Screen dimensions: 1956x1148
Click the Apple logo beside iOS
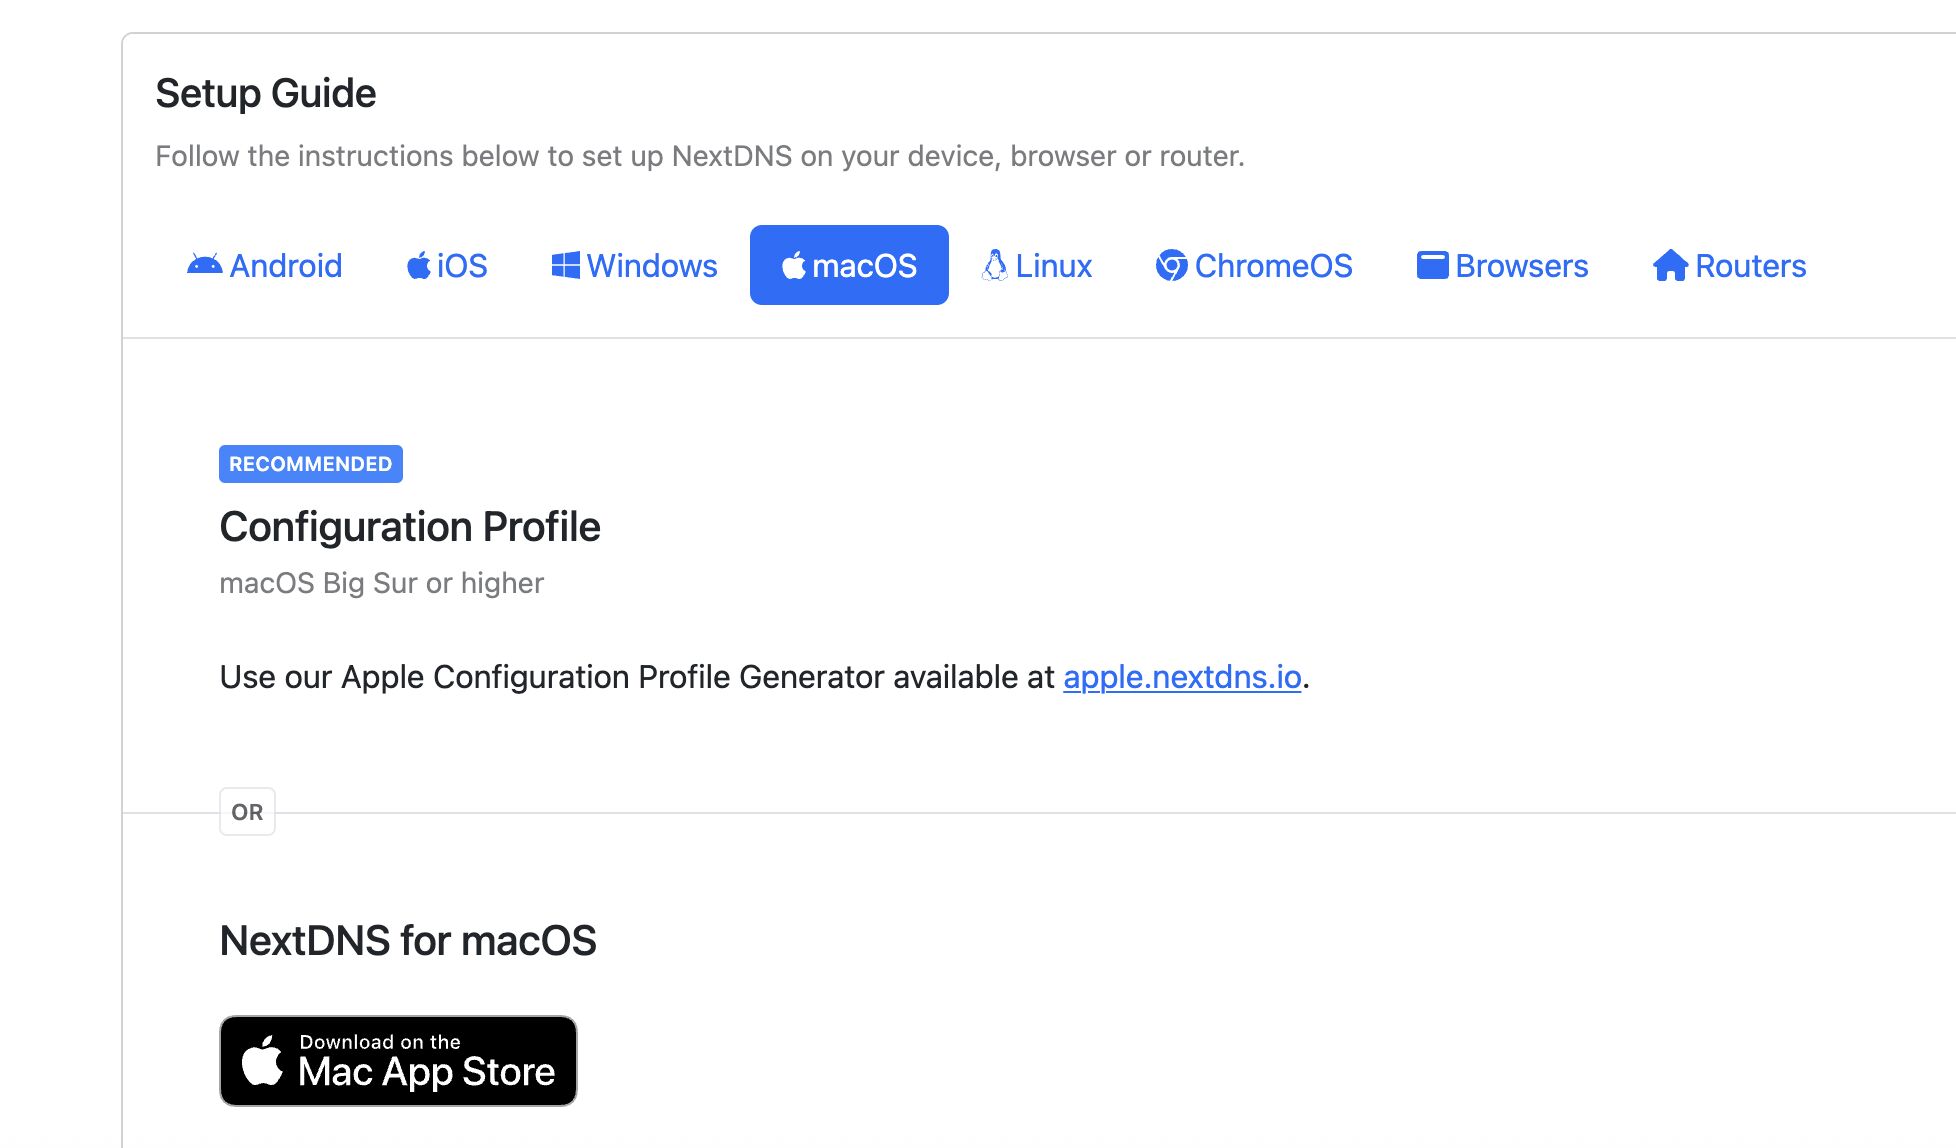click(x=418, y=265)
